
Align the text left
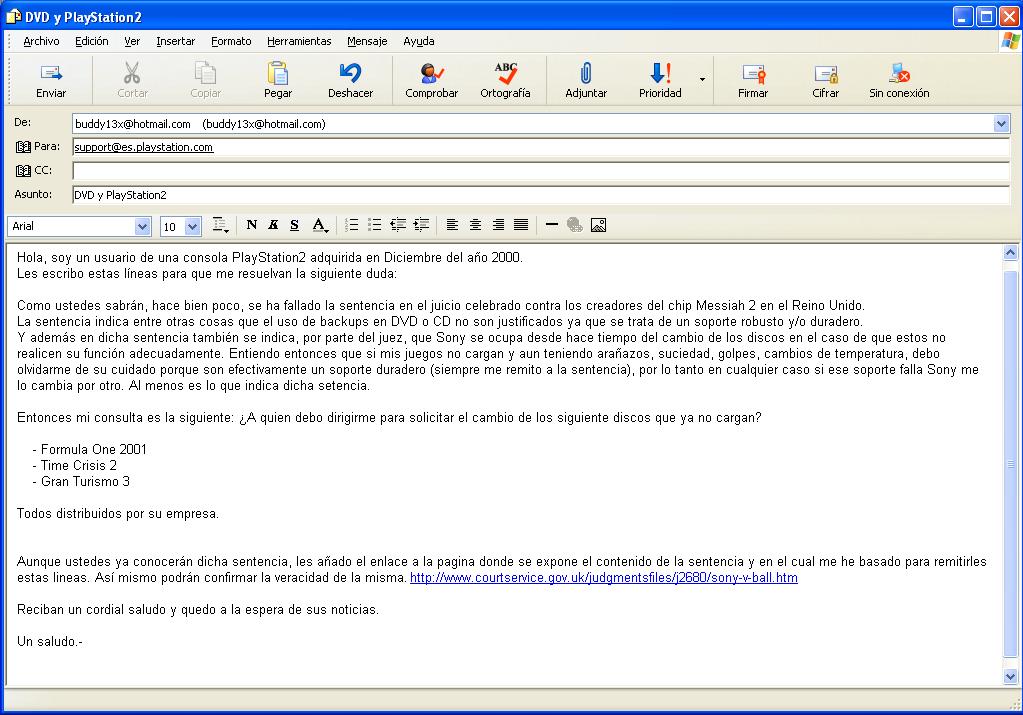pos(452,225)
